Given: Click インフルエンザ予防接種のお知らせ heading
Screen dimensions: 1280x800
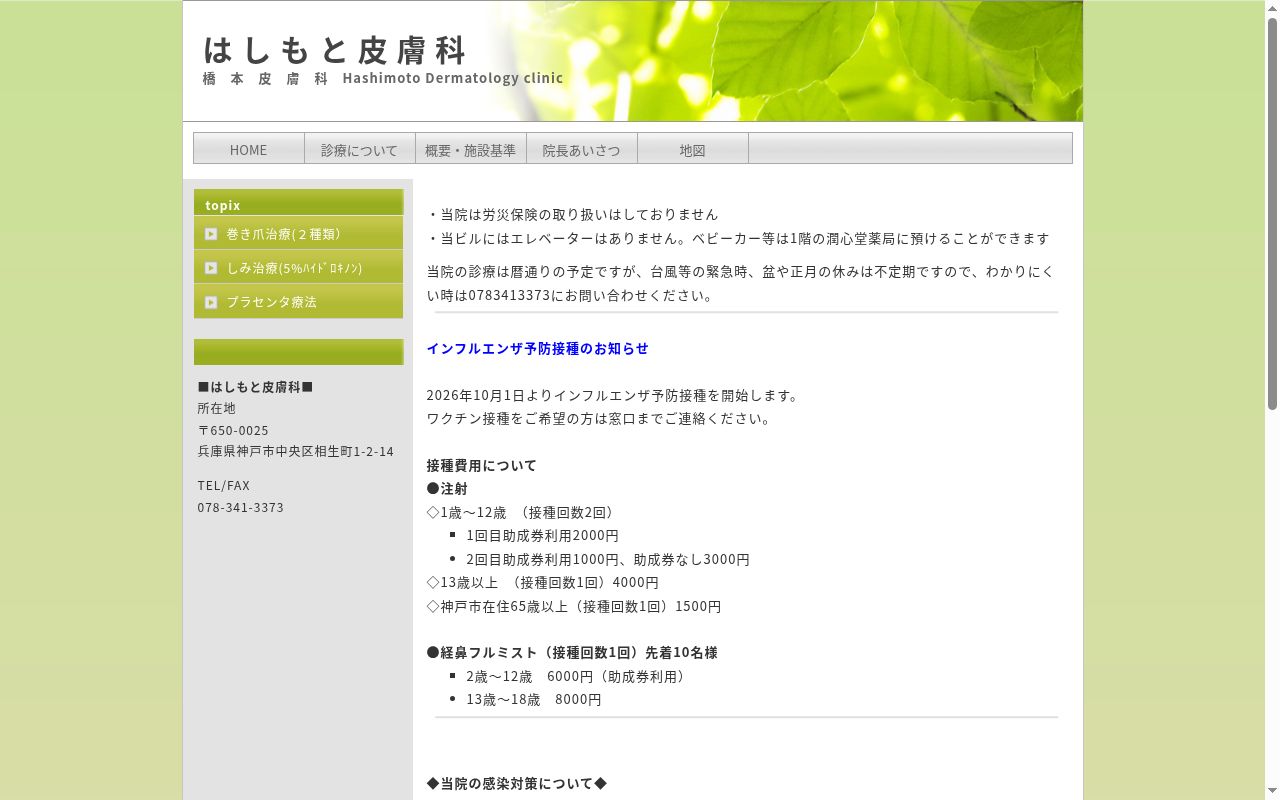Looking at the screenshot, I should [537, 348].
